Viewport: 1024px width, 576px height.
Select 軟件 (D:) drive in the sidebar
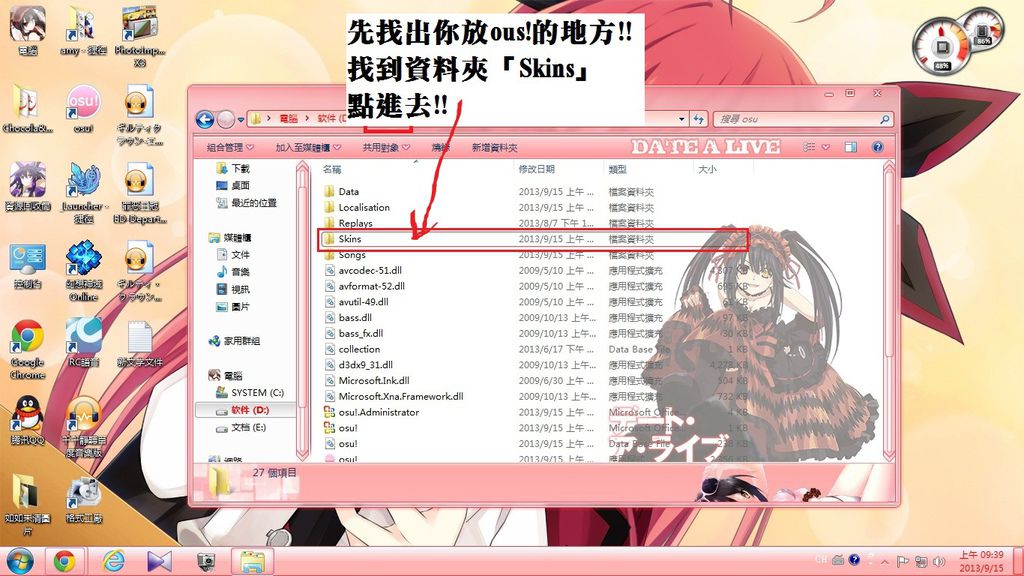[x=245, y=410]
